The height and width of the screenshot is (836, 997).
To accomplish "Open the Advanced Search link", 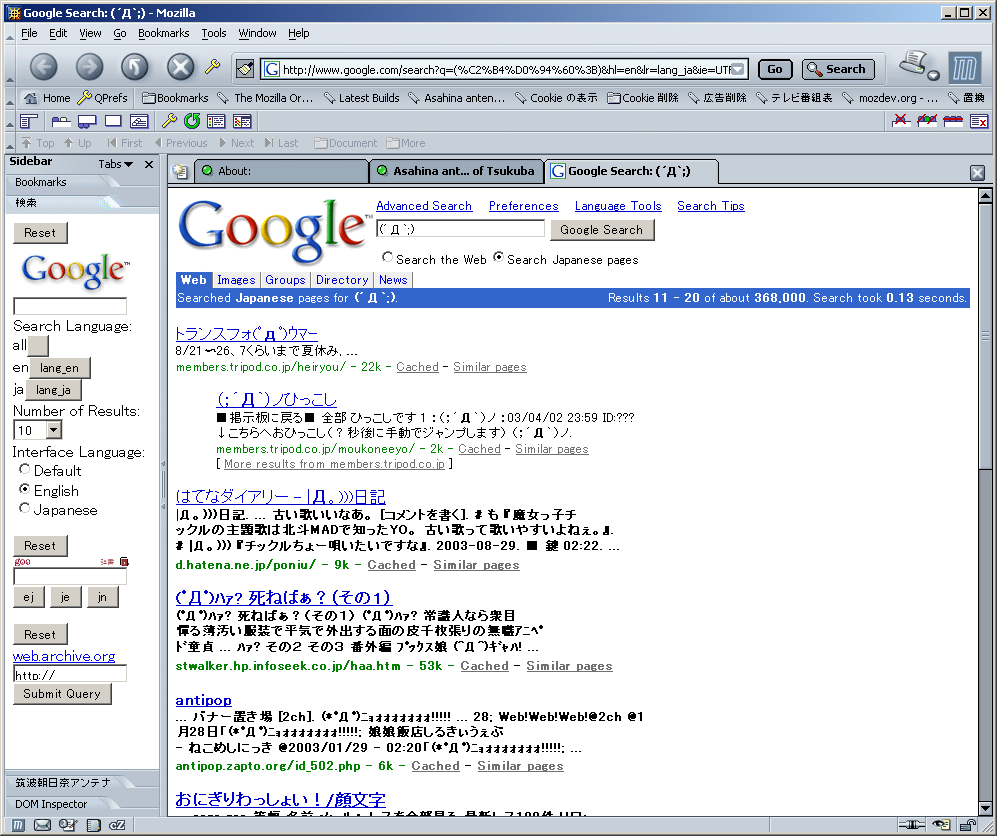I will tap(424, 206).
